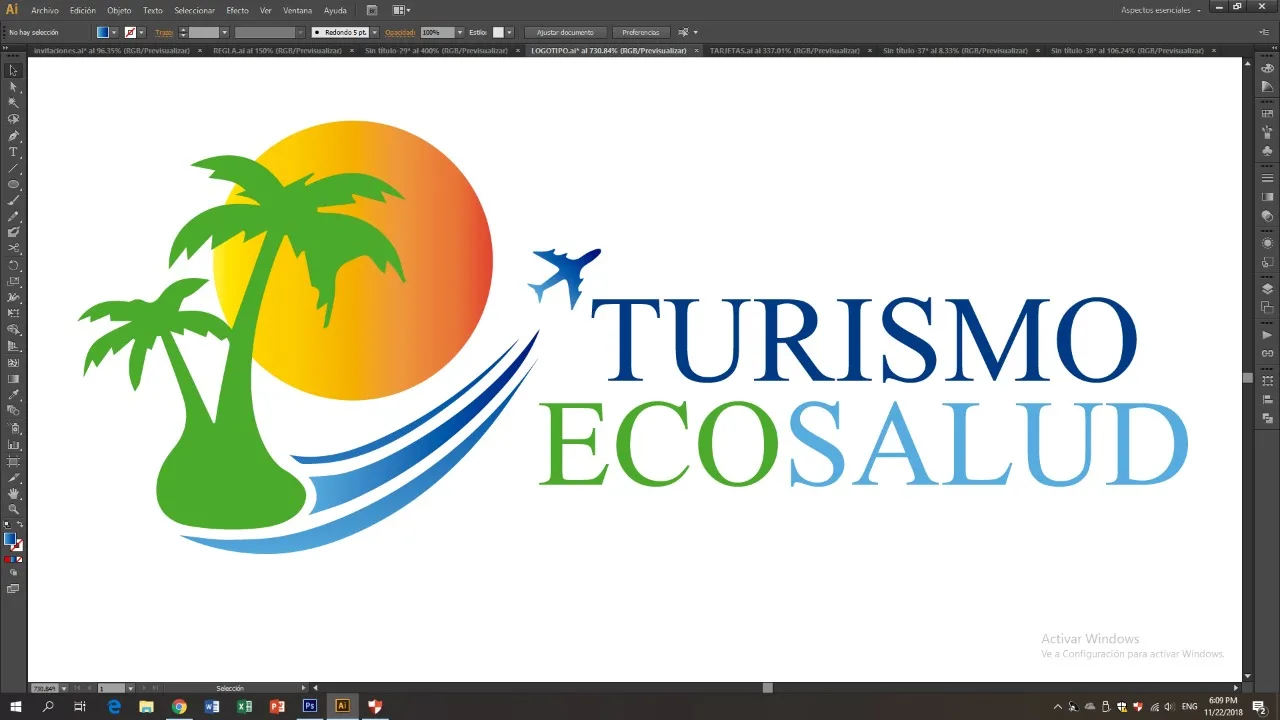Screen dimensions: 1280x720
Task: Select the Gradient tool in toolbox
Action: tap(13, 379)
